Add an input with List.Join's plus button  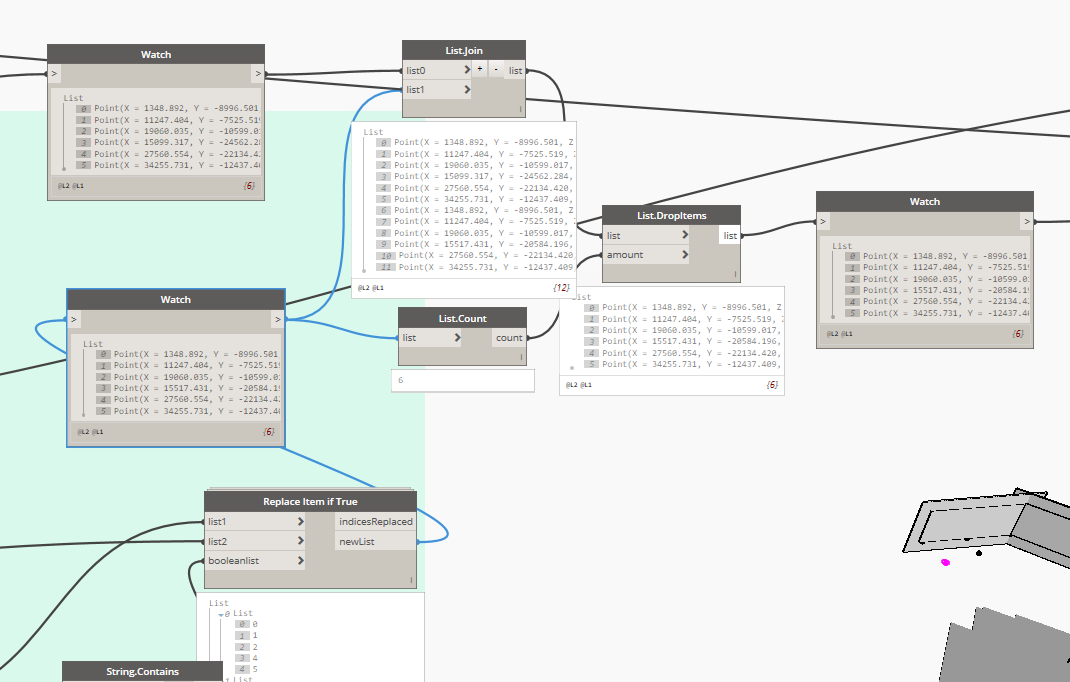(480, 69)
